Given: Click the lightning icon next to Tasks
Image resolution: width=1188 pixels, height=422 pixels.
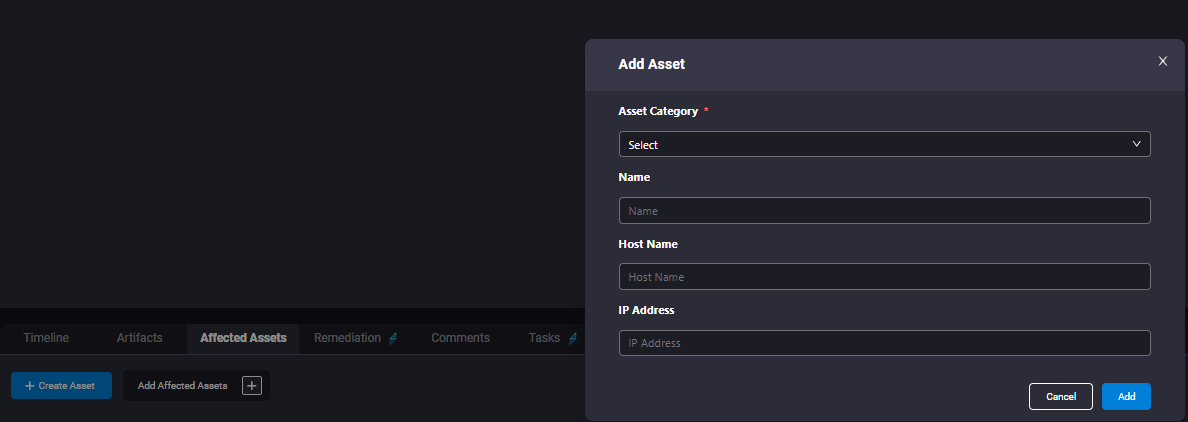Looking at the screenshot, I should (572, 338).
